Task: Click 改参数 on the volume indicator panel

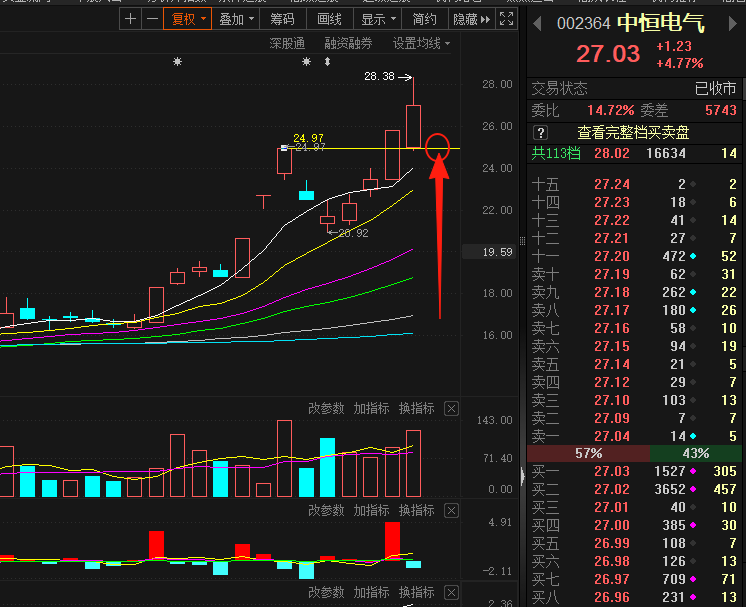Action: pos(326,408)
